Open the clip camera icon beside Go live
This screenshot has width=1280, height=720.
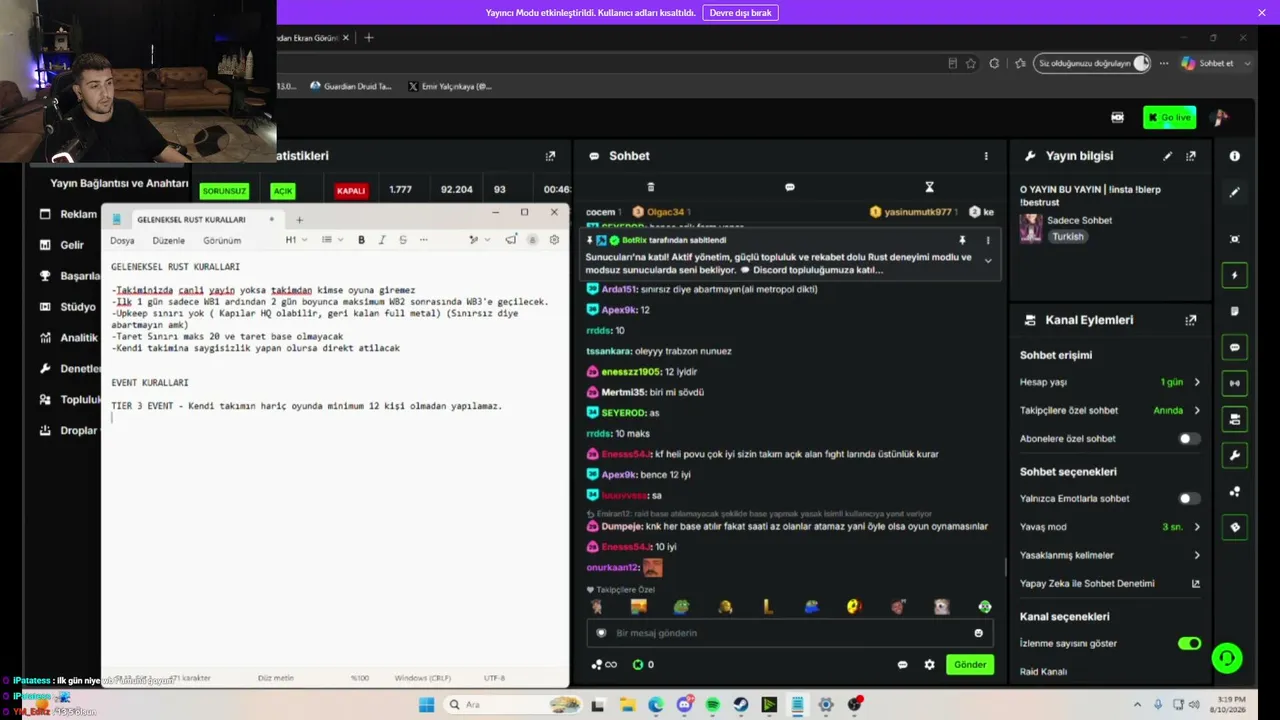1117,117
